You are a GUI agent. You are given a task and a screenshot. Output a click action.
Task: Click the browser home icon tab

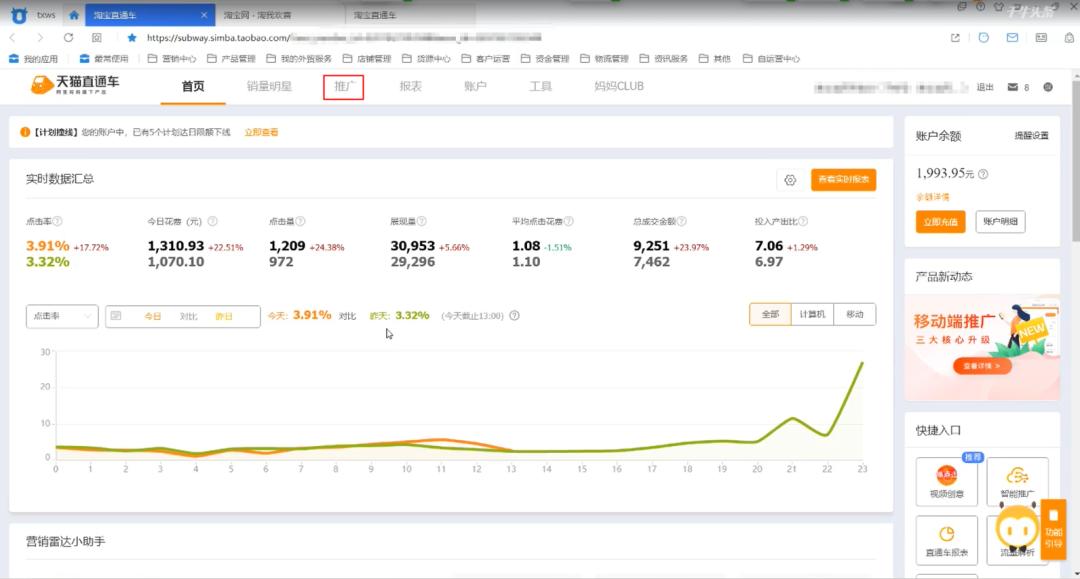(74, 16)
